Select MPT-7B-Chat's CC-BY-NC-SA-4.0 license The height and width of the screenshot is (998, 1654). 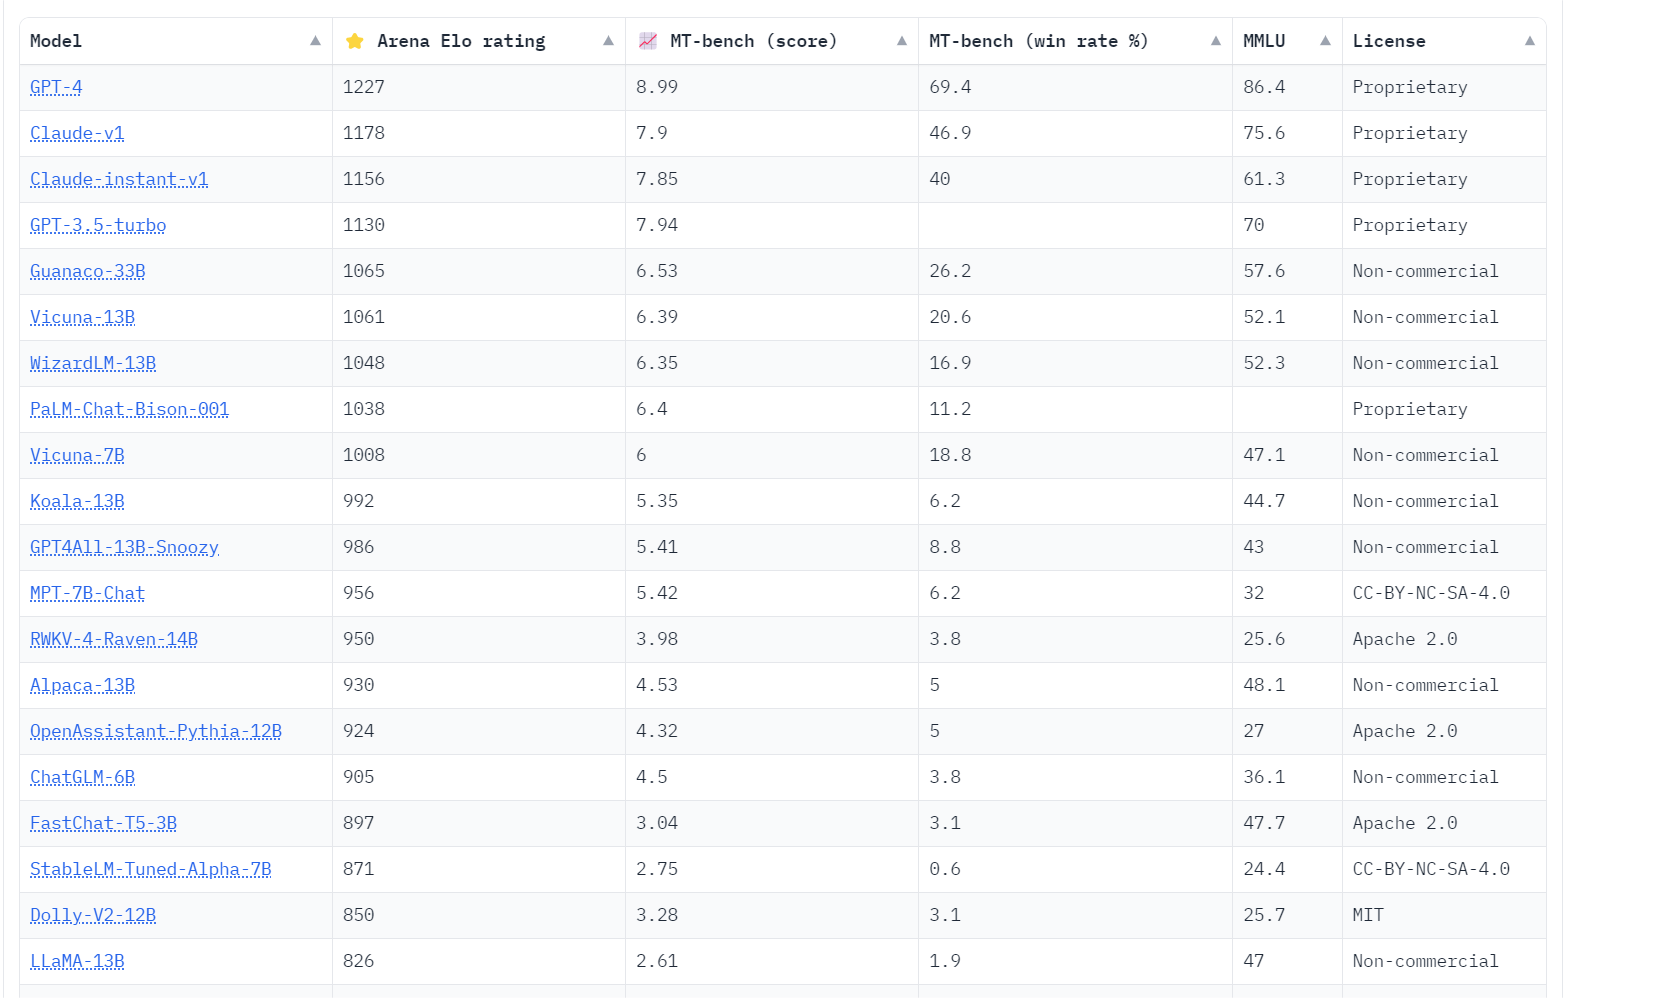(1431, 593)
